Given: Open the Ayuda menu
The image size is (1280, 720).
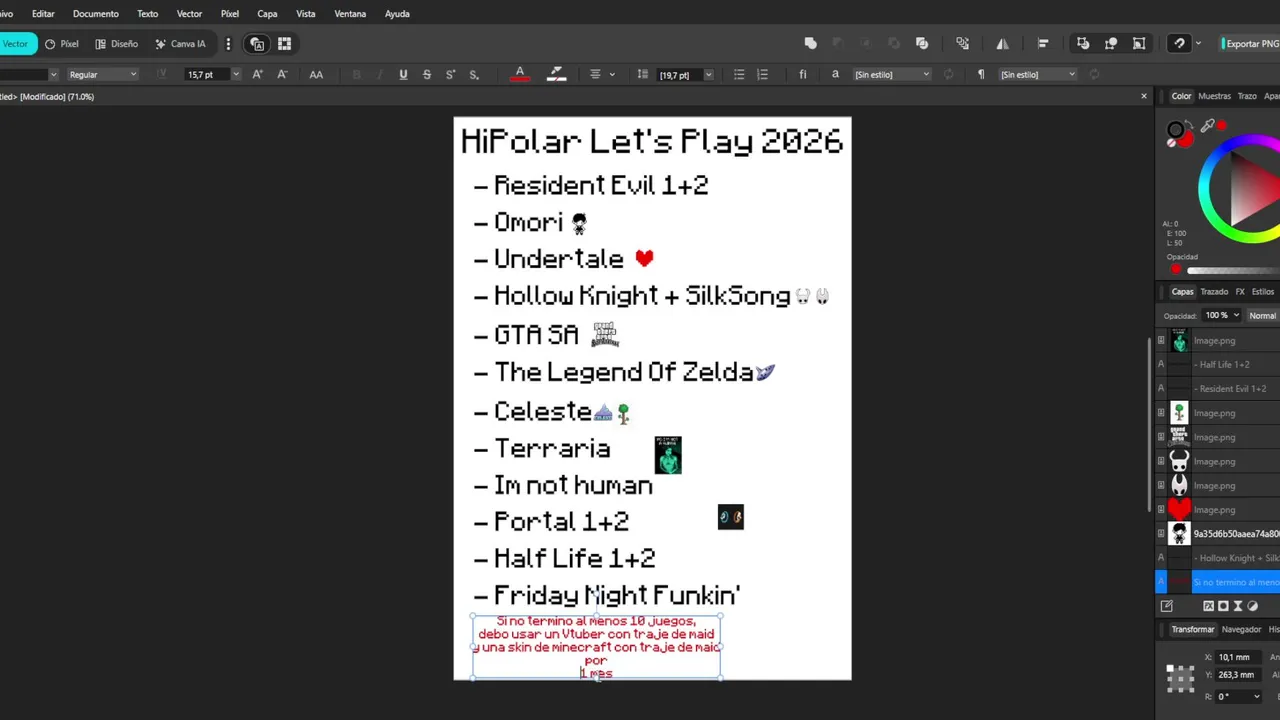Looking at the screenshot, I should click(397, 14).
